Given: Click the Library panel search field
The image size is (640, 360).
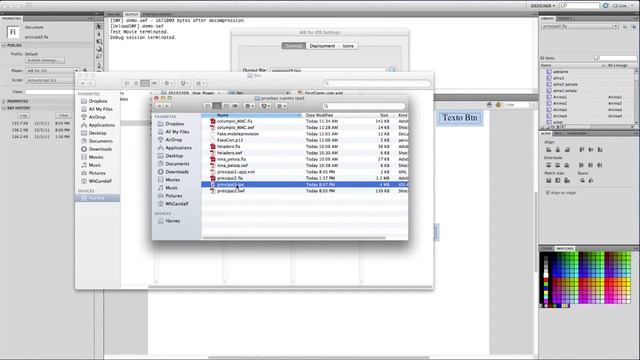Looking at the screenshot, I should coord(616,58).
